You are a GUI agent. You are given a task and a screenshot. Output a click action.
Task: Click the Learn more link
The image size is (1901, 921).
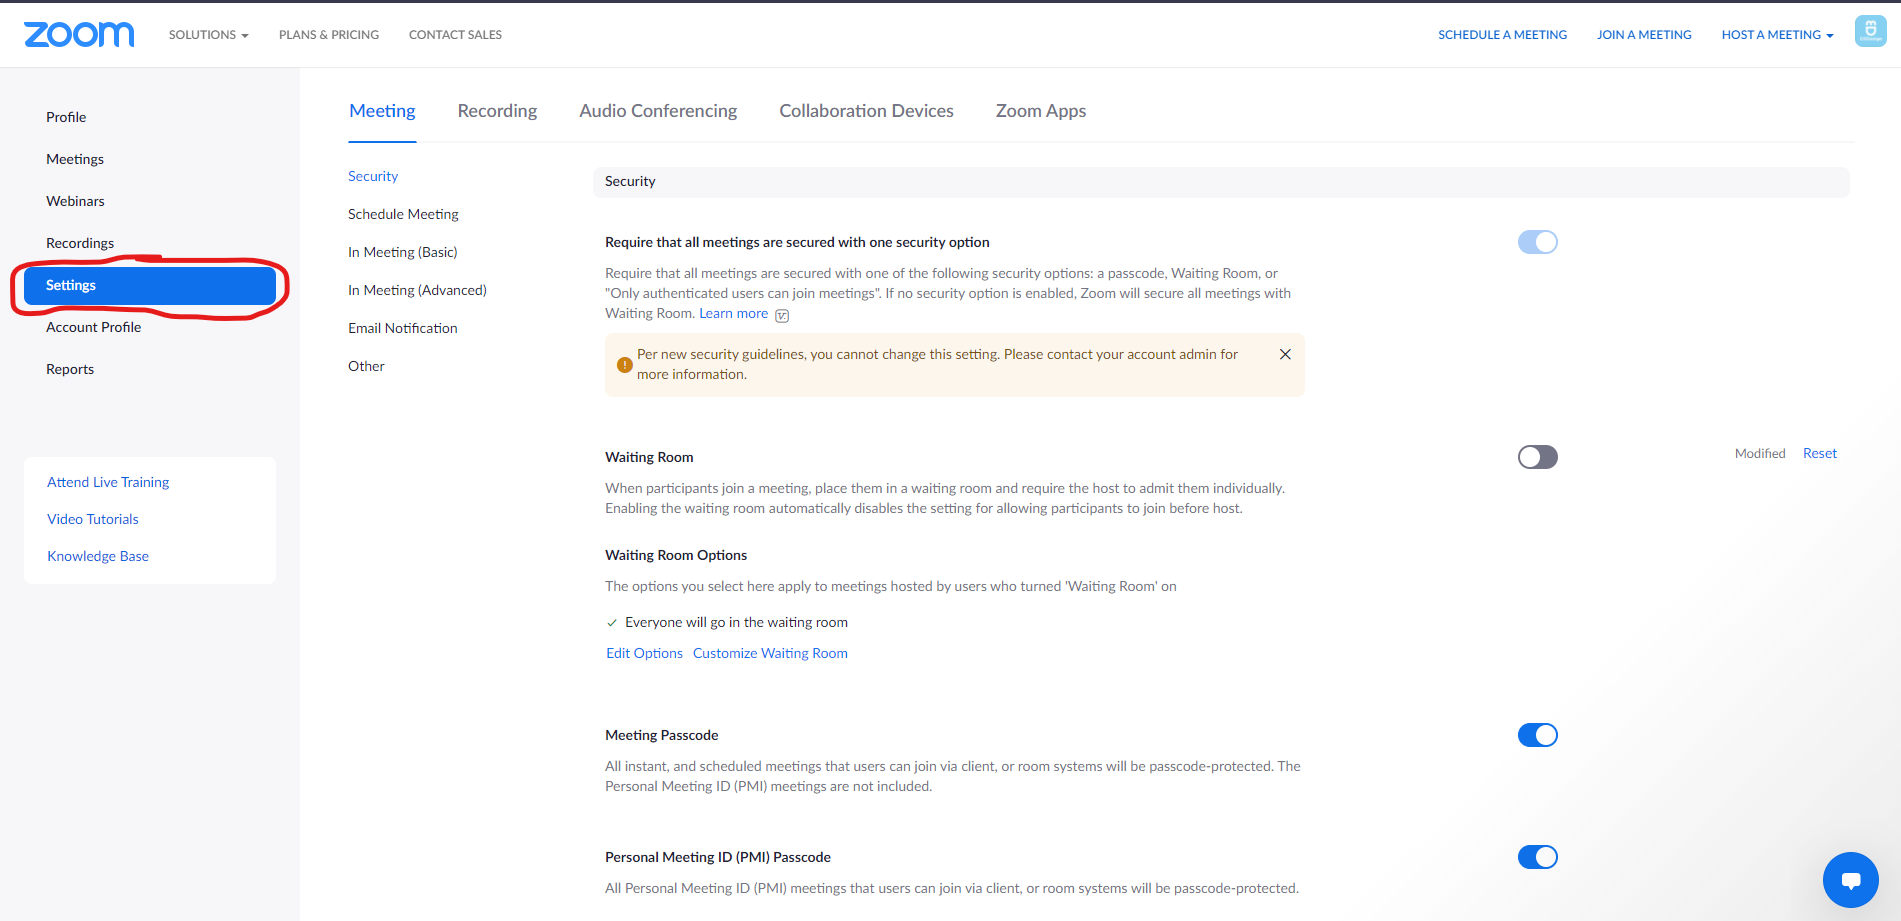pyautogui.click(x=733, y=313)
